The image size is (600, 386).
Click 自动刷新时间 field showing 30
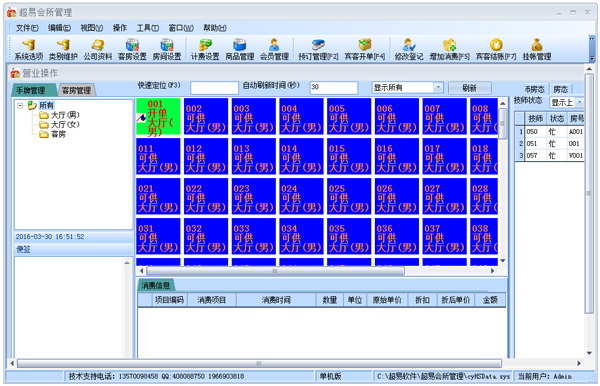(x=334, y=88)
